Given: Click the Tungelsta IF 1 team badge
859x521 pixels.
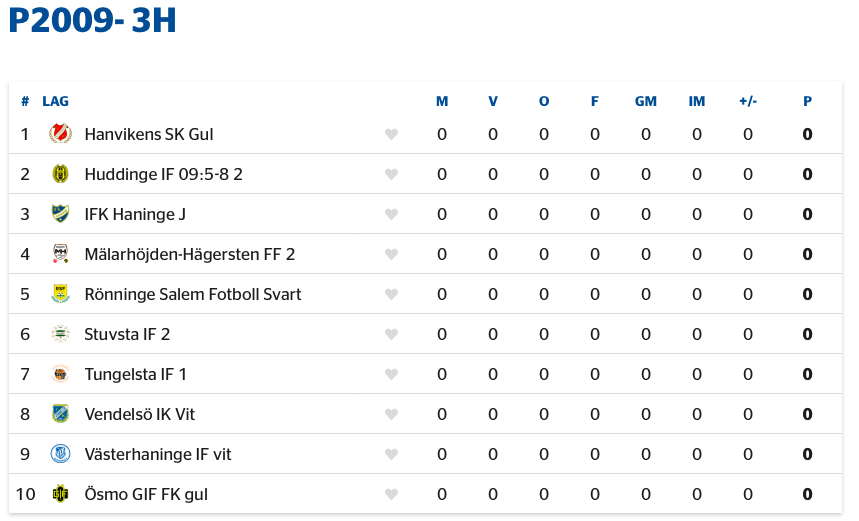Looking at the screenshot, I should tap(60, 374).
